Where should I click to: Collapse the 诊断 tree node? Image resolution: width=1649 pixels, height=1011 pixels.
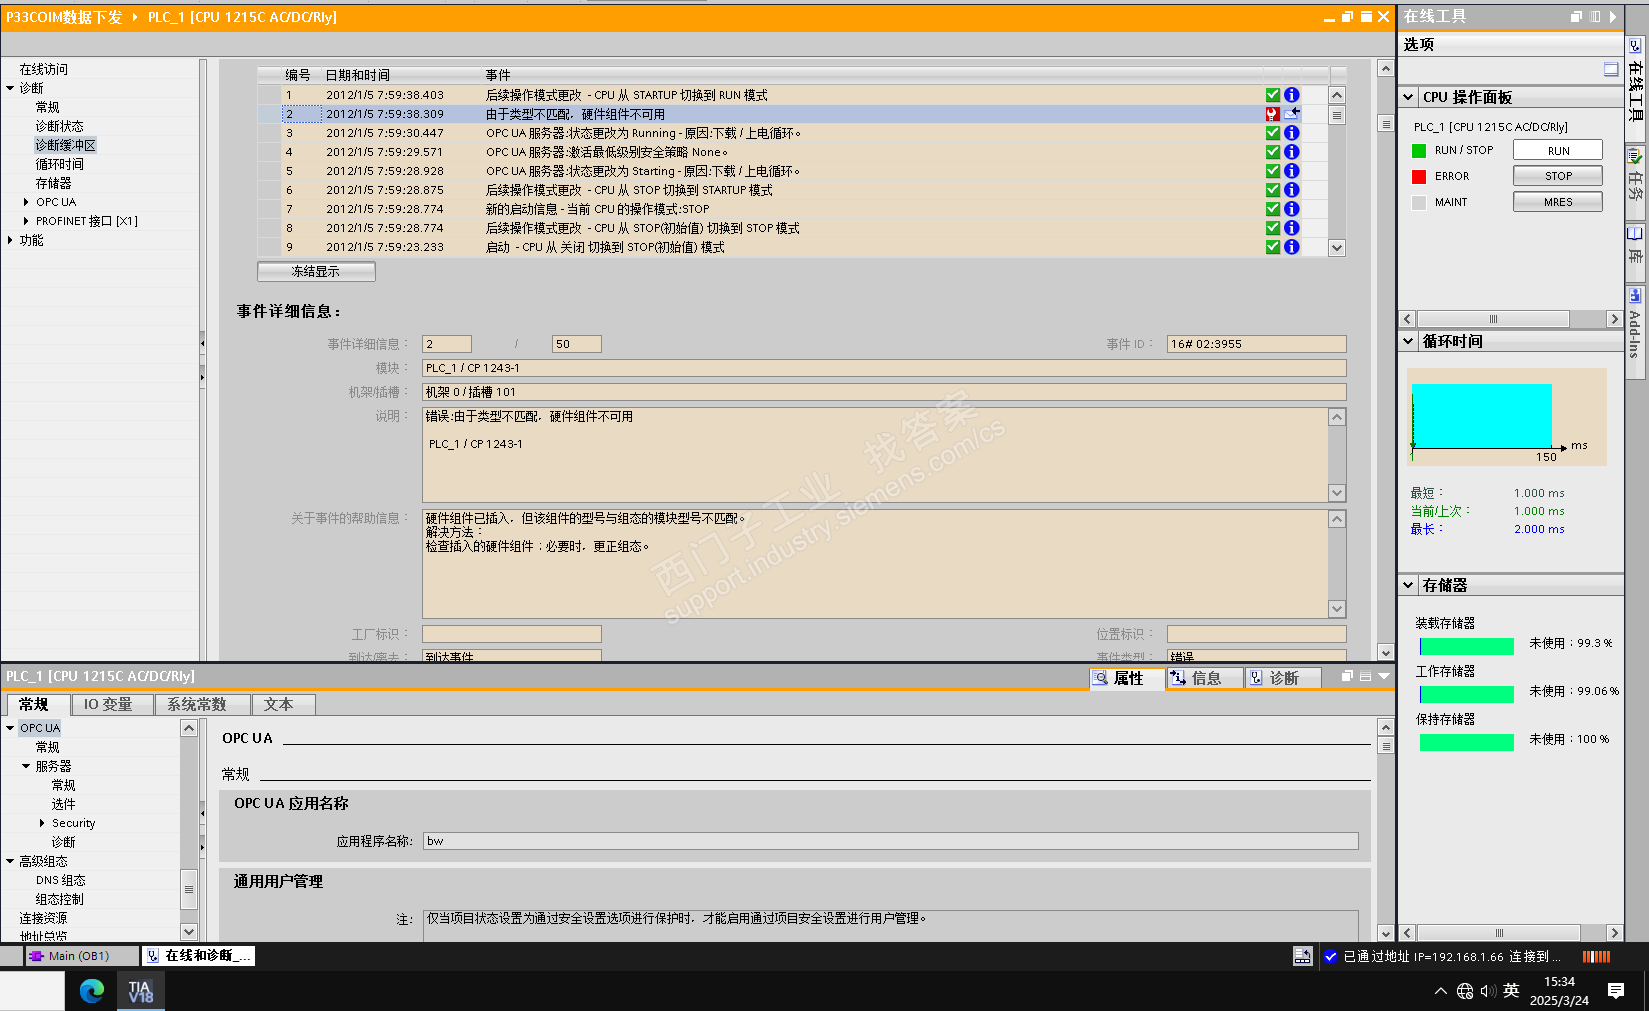(10, 88)
